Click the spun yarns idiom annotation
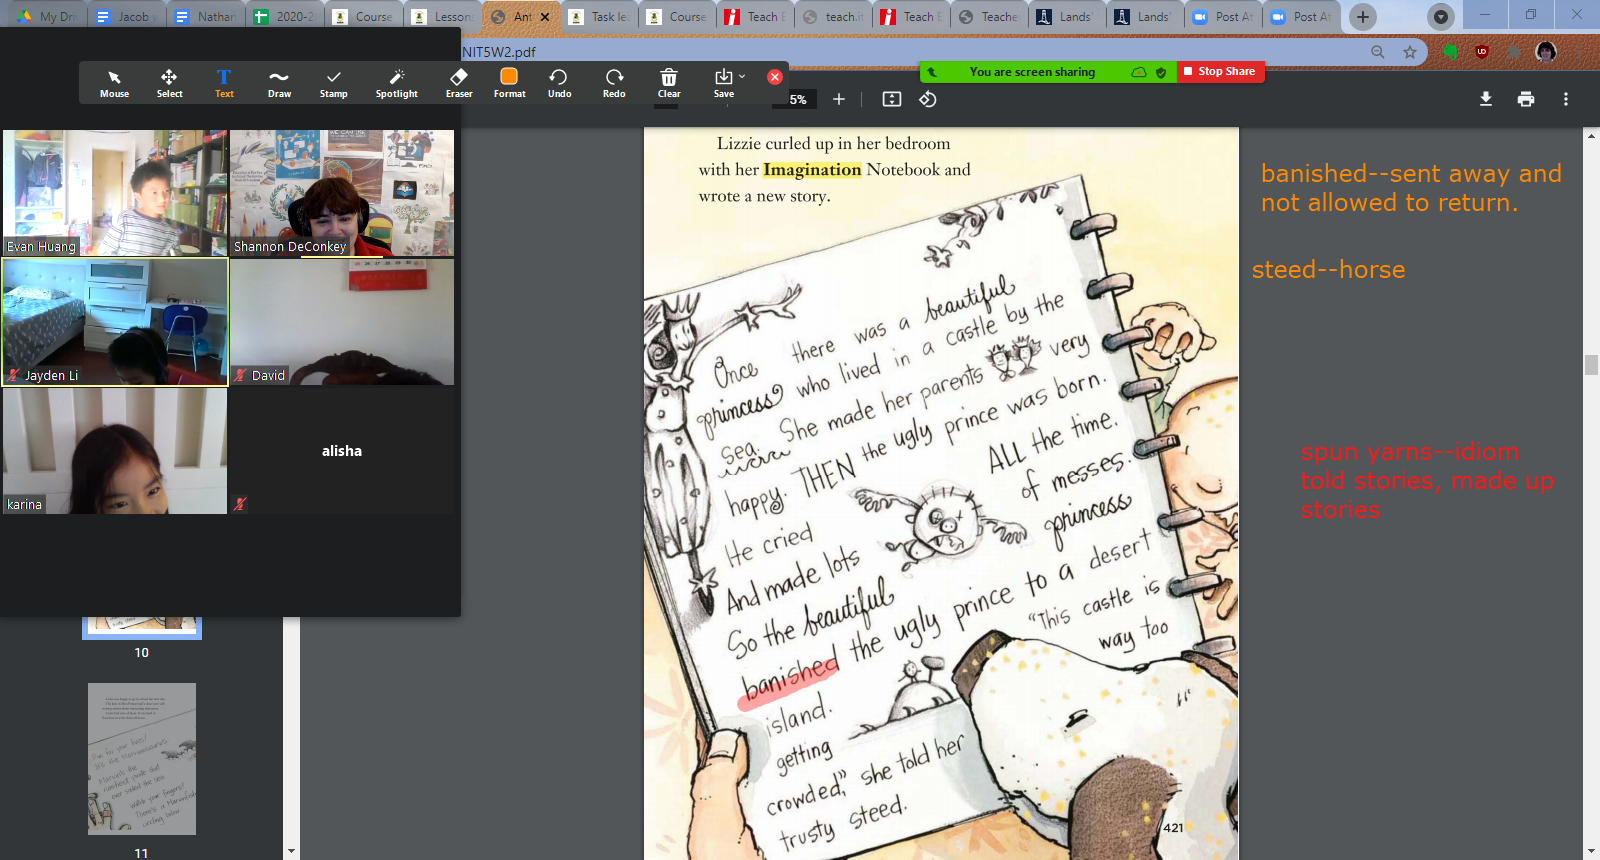 (x=1427, y=481)
